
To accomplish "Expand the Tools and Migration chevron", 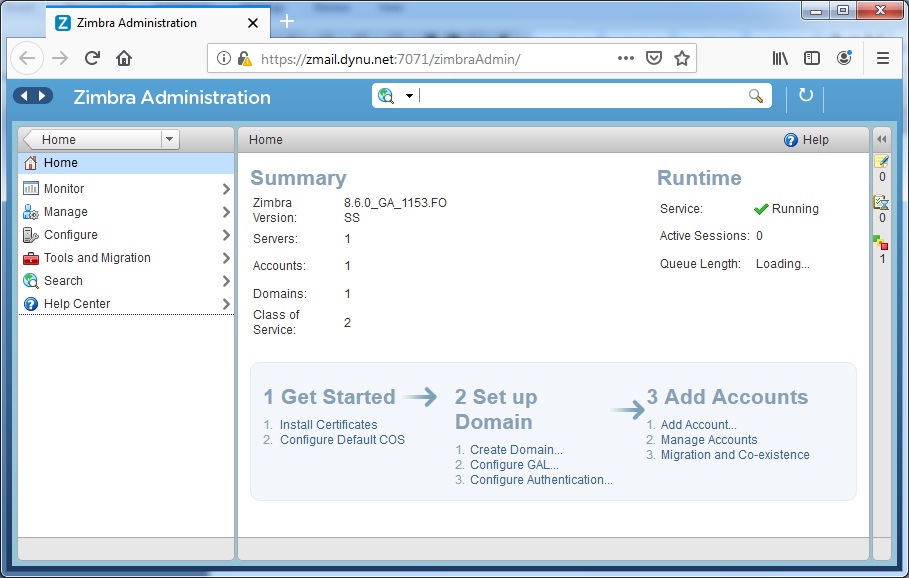I will pos(226,258).
